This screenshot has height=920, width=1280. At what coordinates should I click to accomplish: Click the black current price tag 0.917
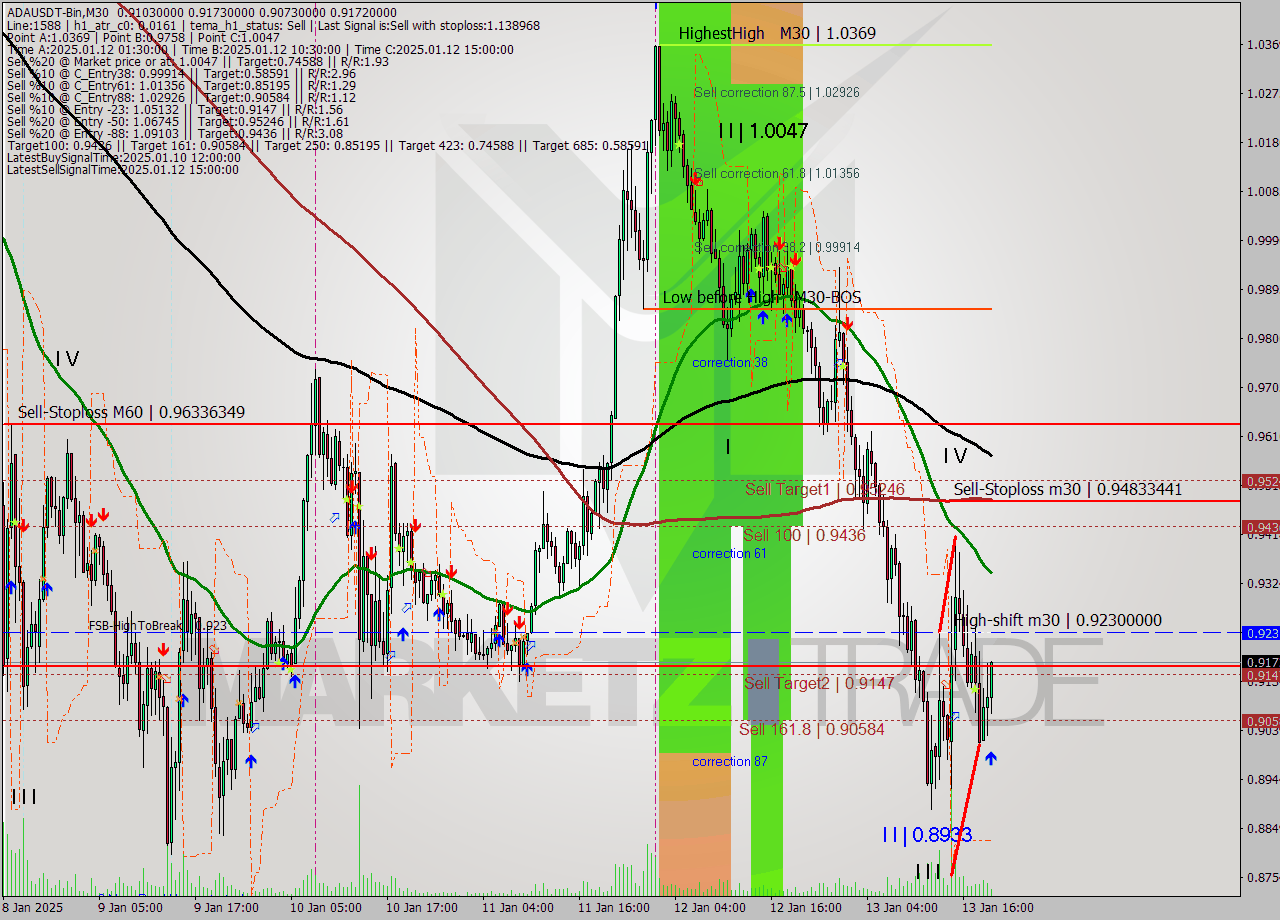[x=1260, y=662]
